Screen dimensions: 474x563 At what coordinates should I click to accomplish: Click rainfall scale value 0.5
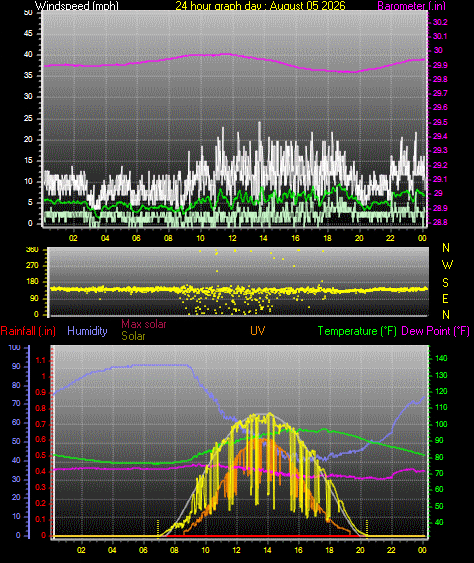(x=41, y=455)
